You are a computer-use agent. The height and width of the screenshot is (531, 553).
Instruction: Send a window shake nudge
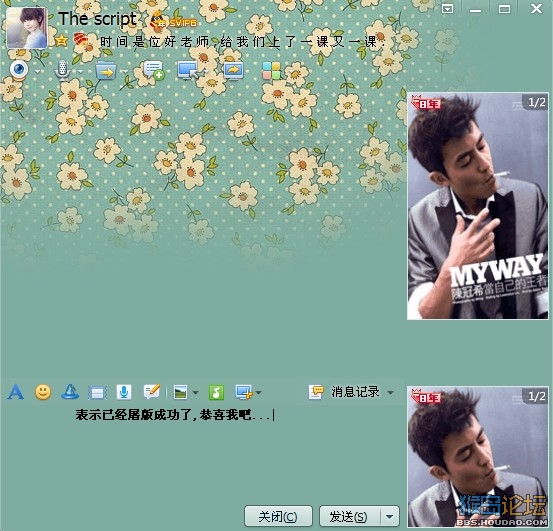[x=97, y=392]
